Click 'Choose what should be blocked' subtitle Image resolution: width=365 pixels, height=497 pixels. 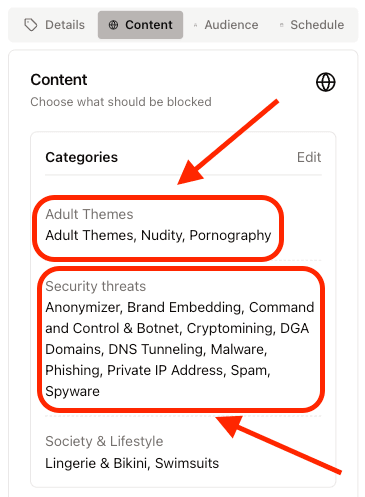point(121,102)
